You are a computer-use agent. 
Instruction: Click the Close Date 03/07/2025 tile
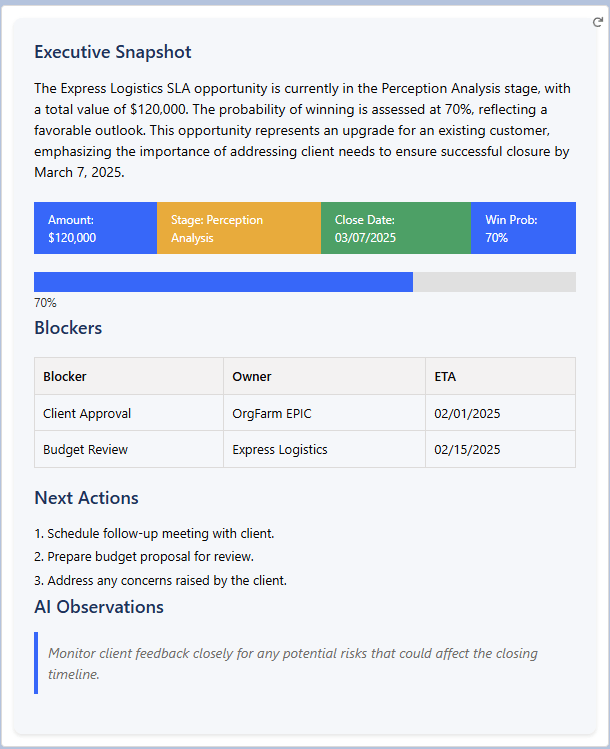tap(395, 228)
